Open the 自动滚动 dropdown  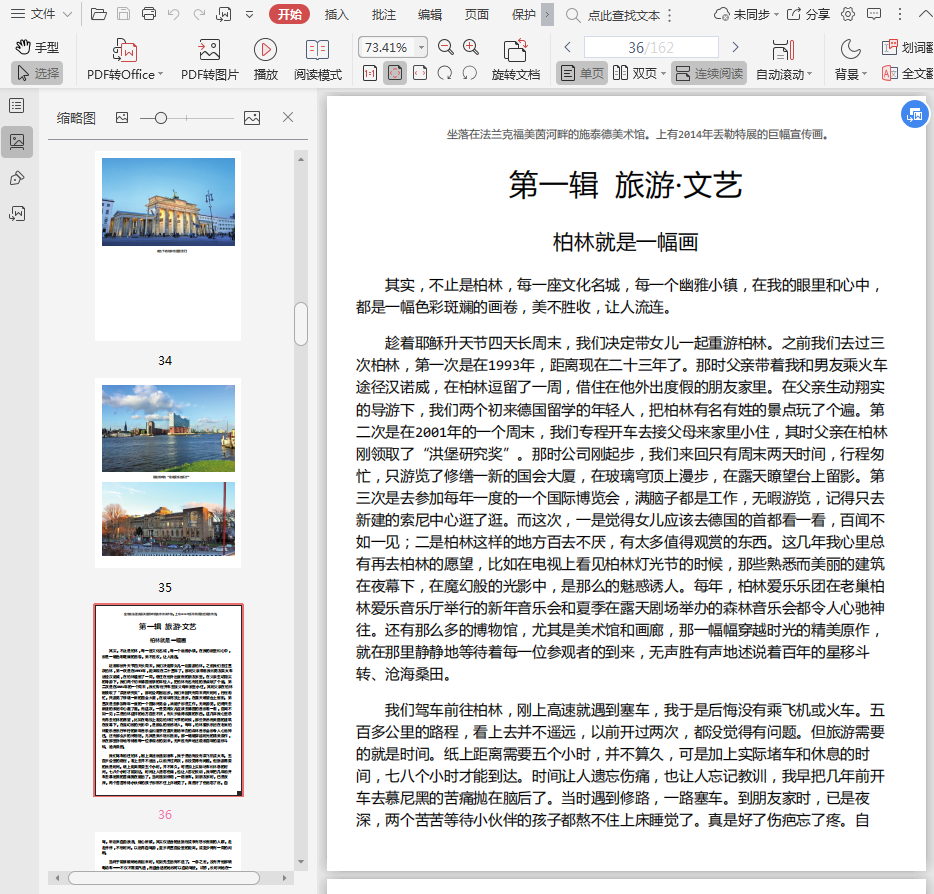click(810, 75)
